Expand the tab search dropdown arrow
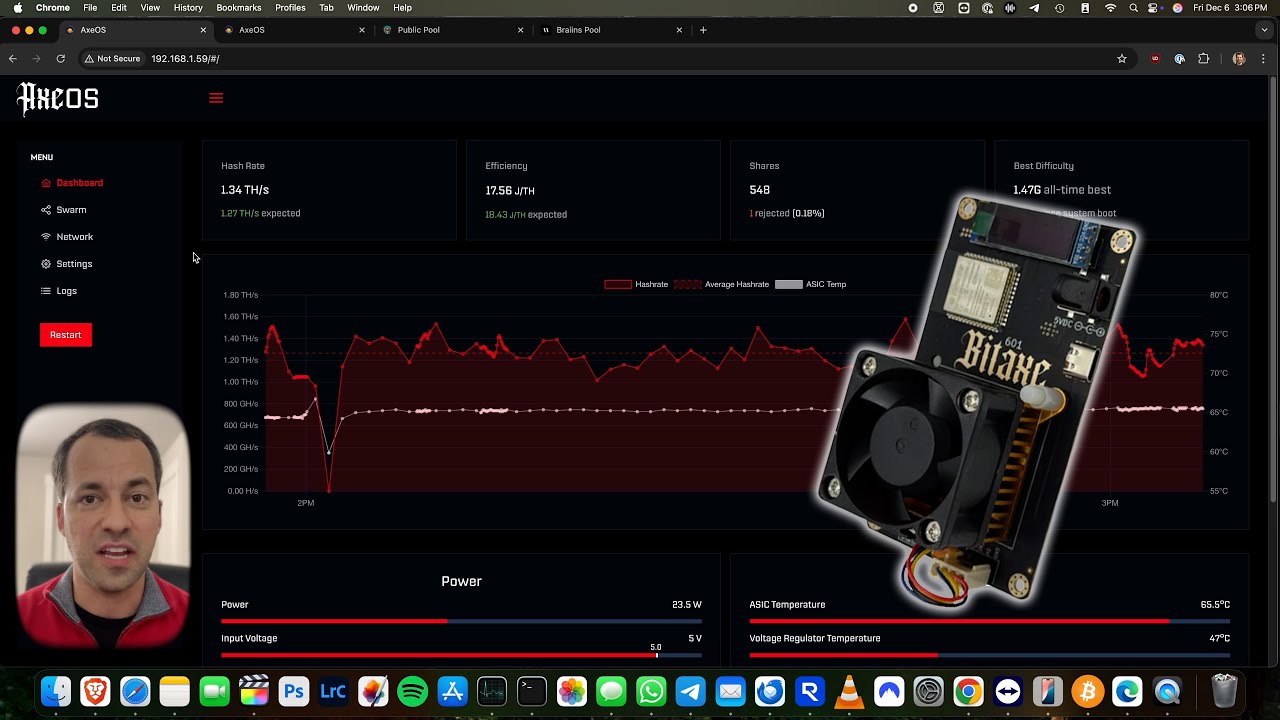 [x=1264, y=30]
